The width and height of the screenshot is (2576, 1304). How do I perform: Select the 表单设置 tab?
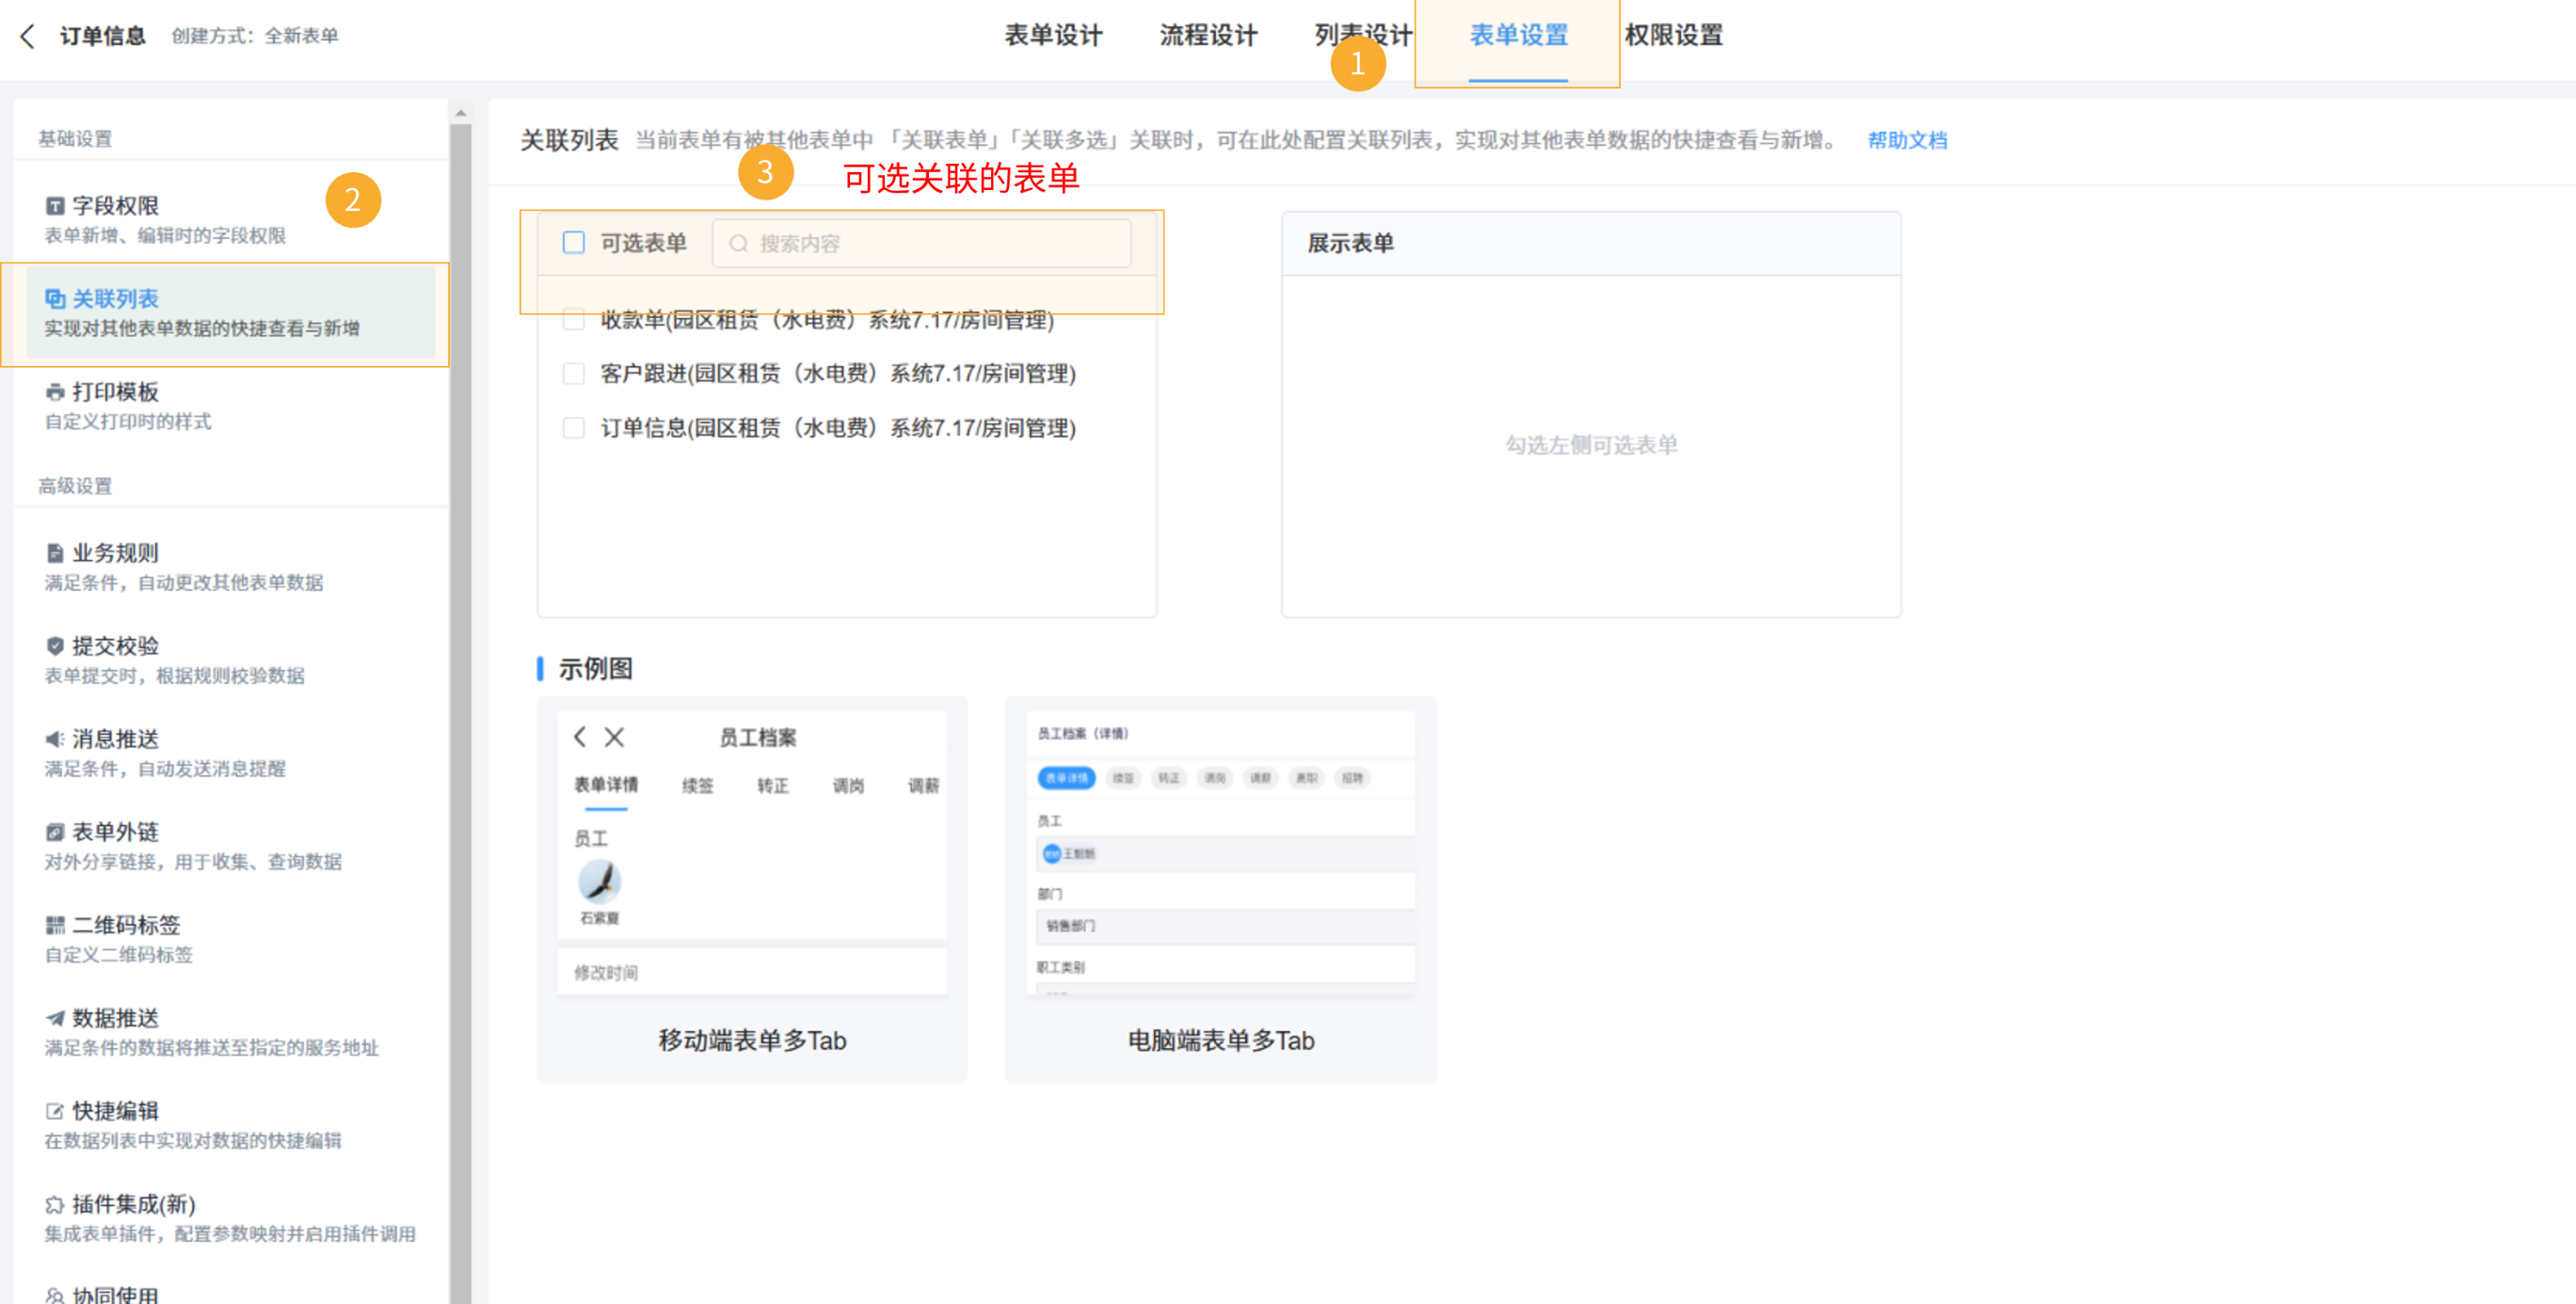1518,36
